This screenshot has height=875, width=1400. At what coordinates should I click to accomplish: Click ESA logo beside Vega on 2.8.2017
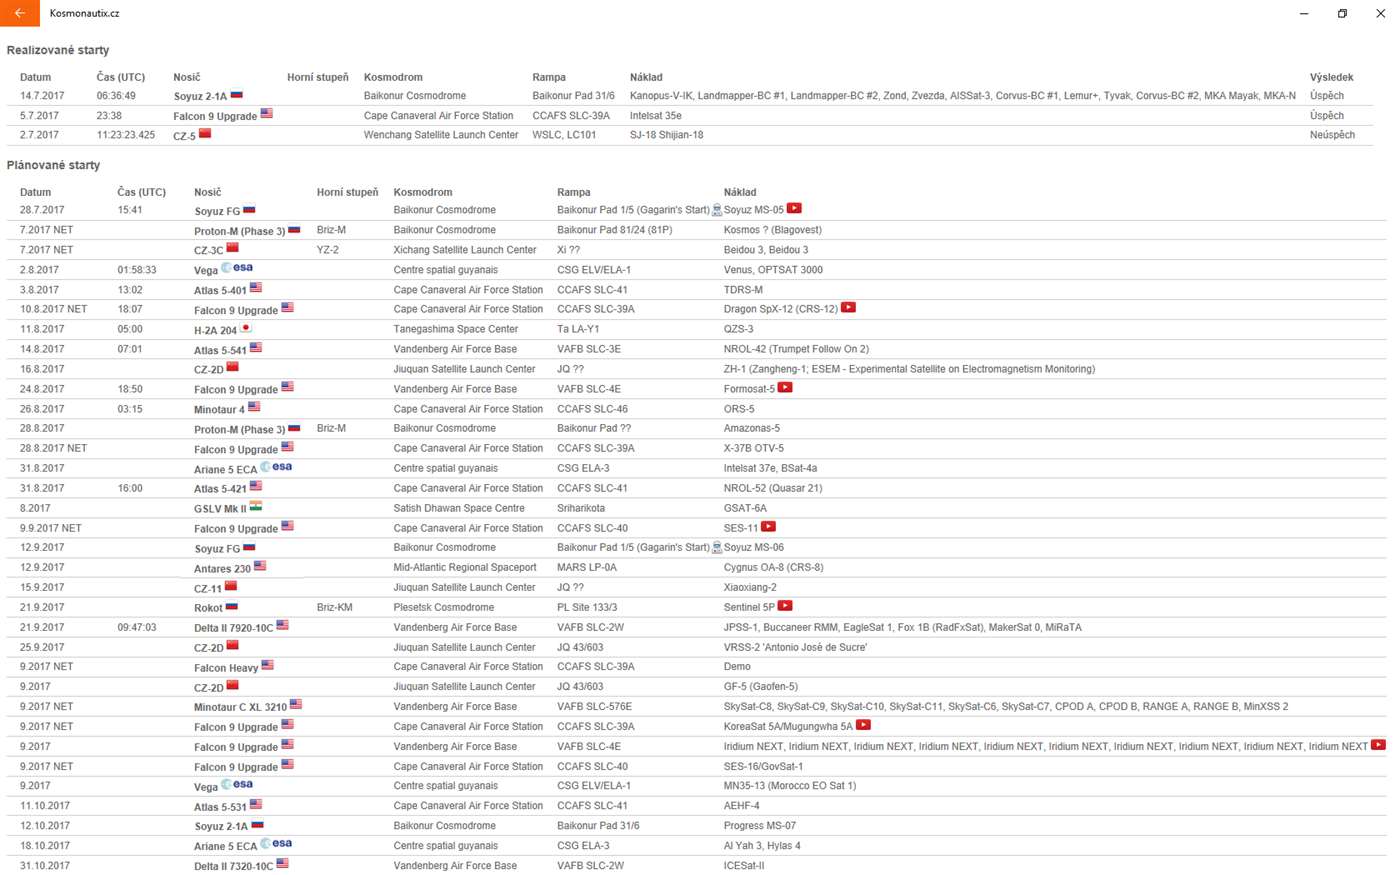point(237,268)
